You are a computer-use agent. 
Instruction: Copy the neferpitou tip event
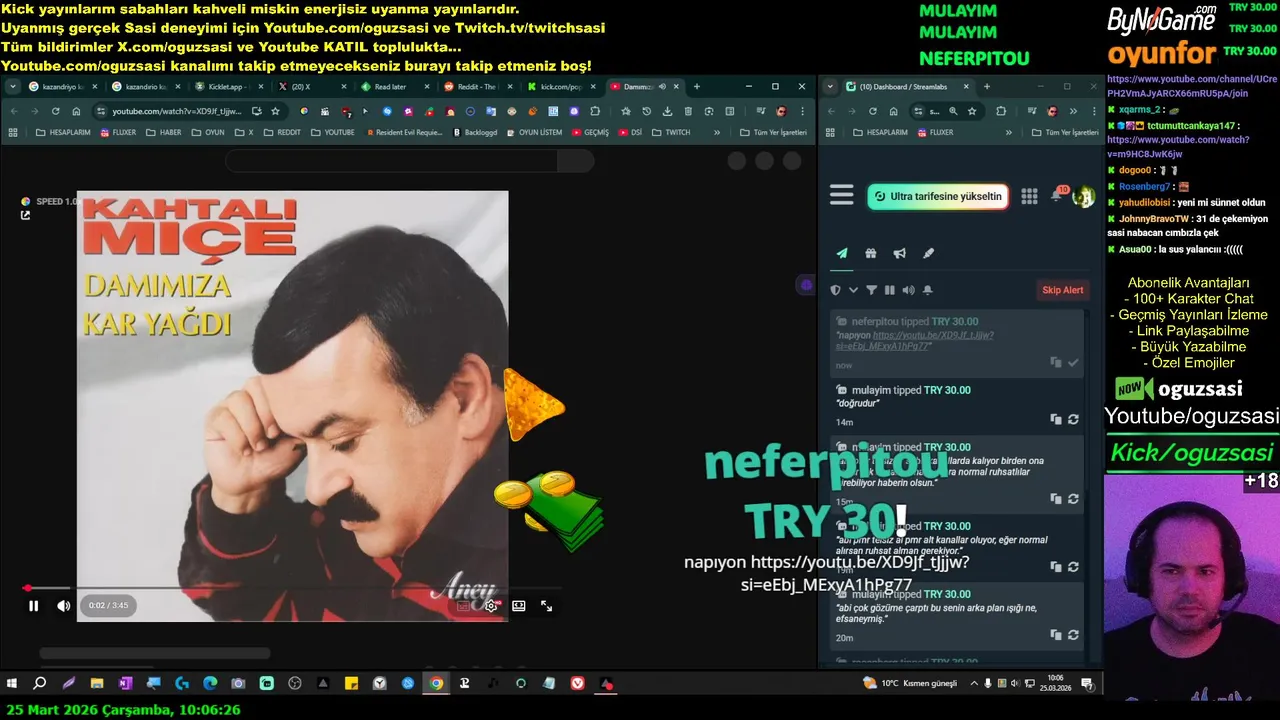pyautogui.click(x=1055, y=362)
